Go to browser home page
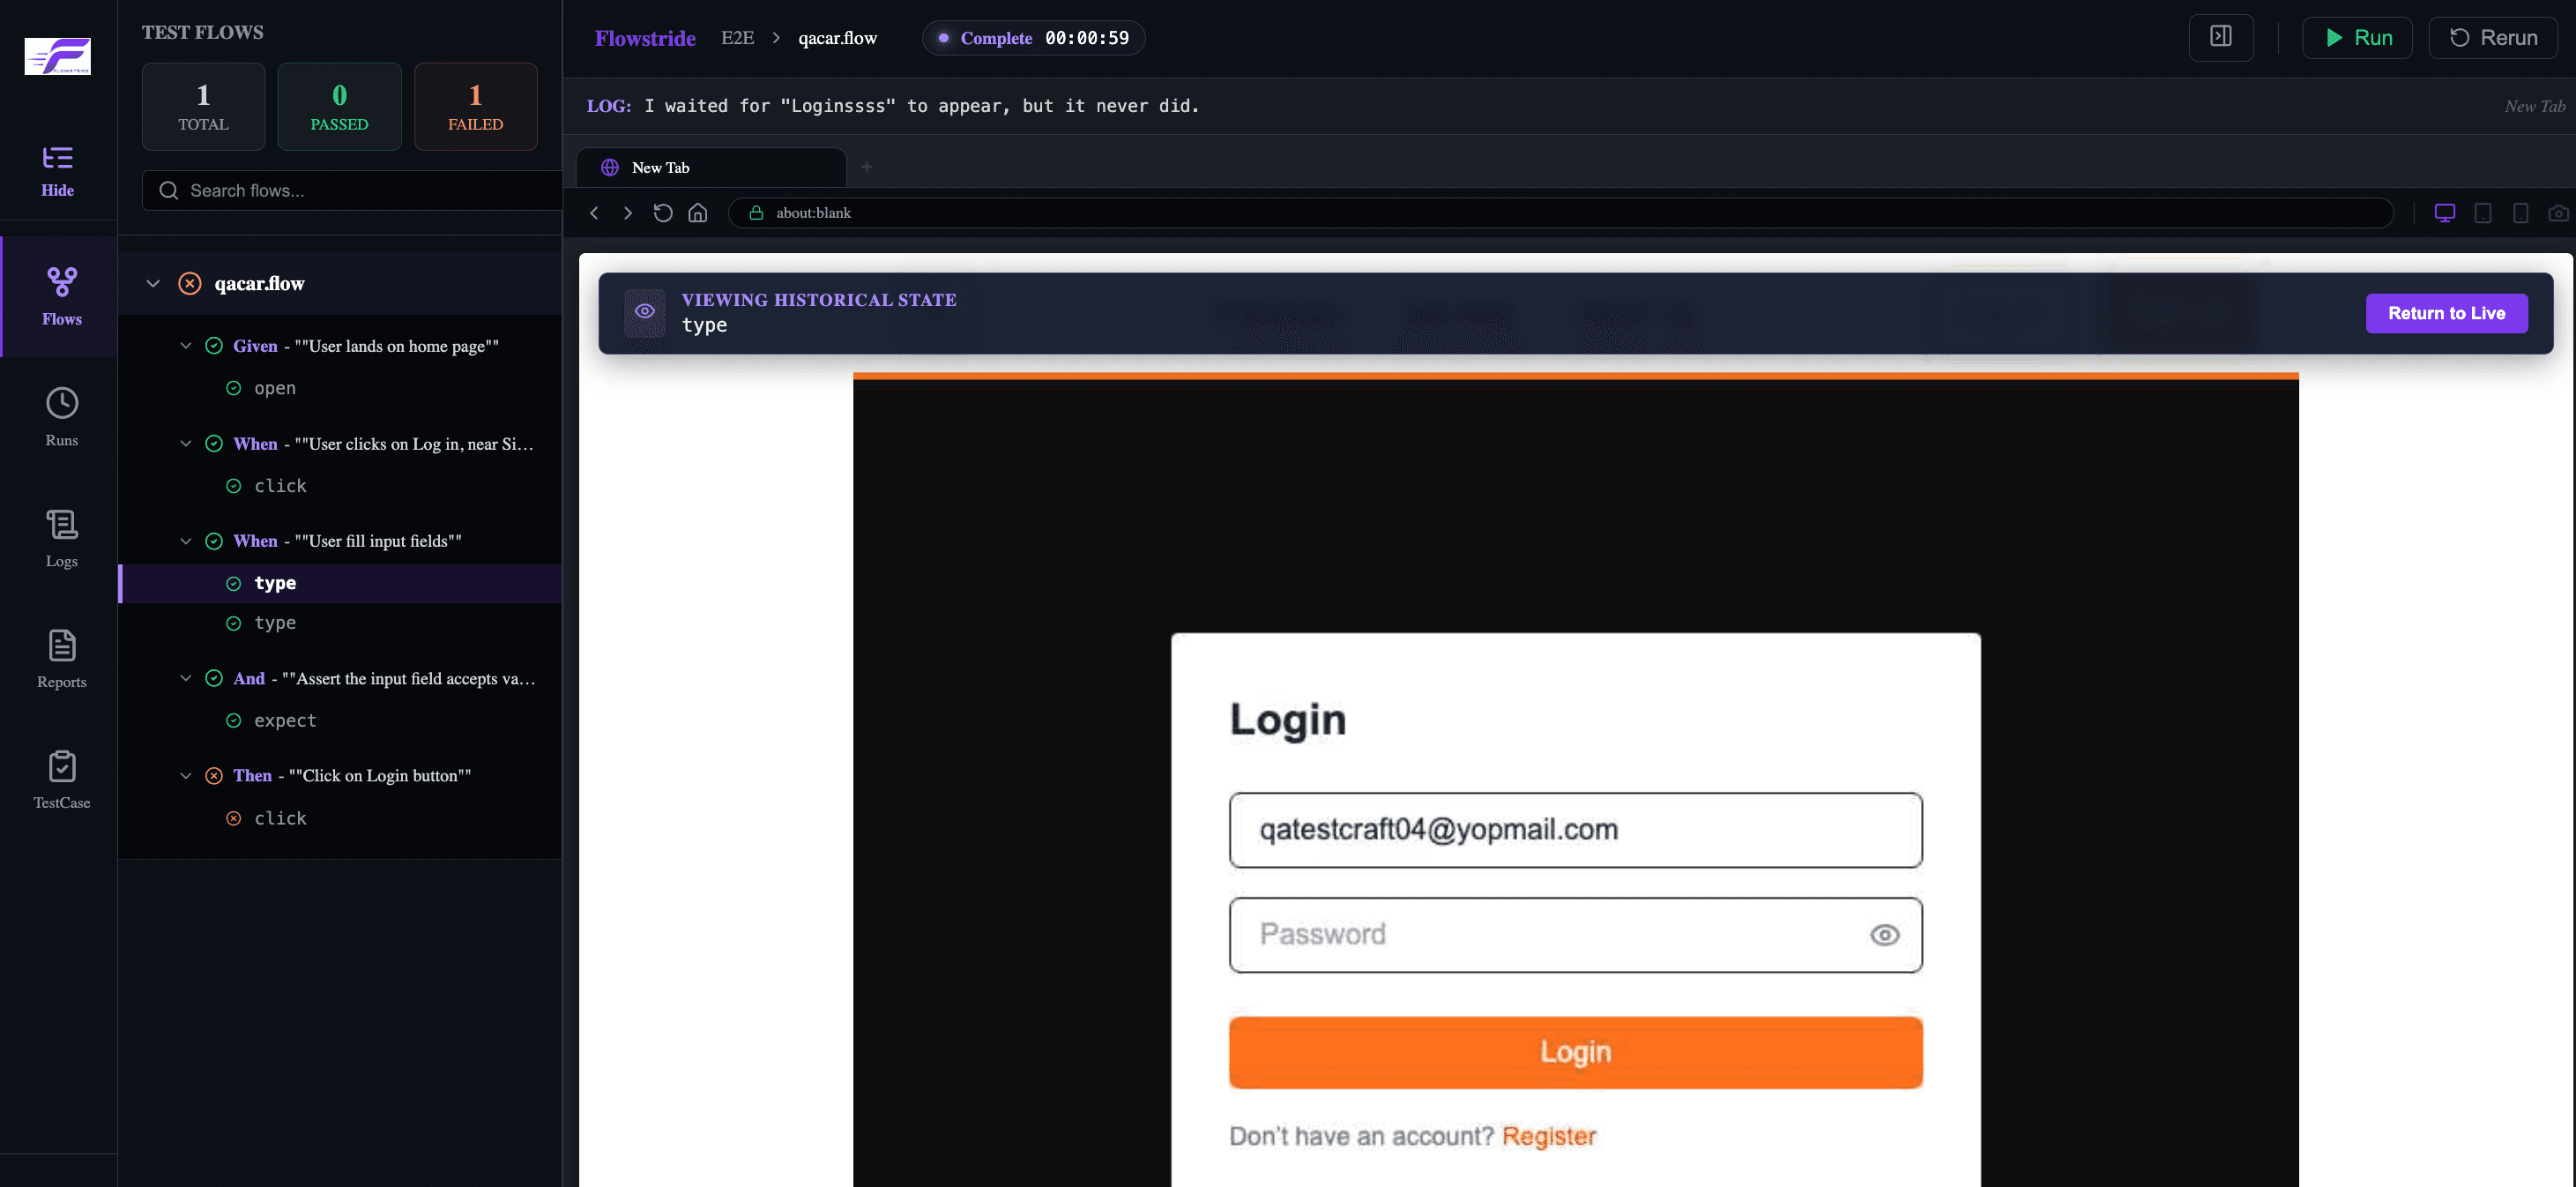Viewport: 2576px width, 1187px height. tap(698, 213)
